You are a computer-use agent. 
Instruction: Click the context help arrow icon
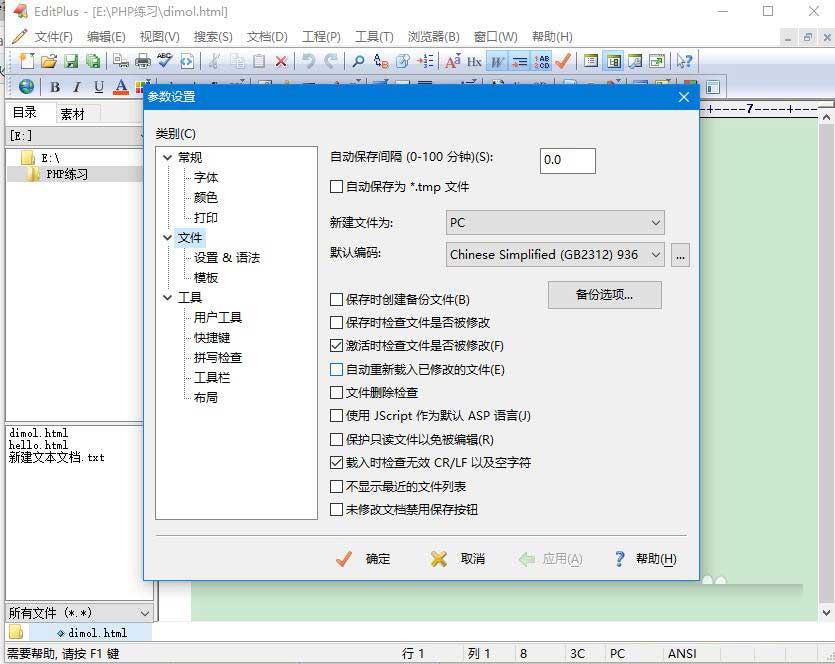click(x=684, y=62)
